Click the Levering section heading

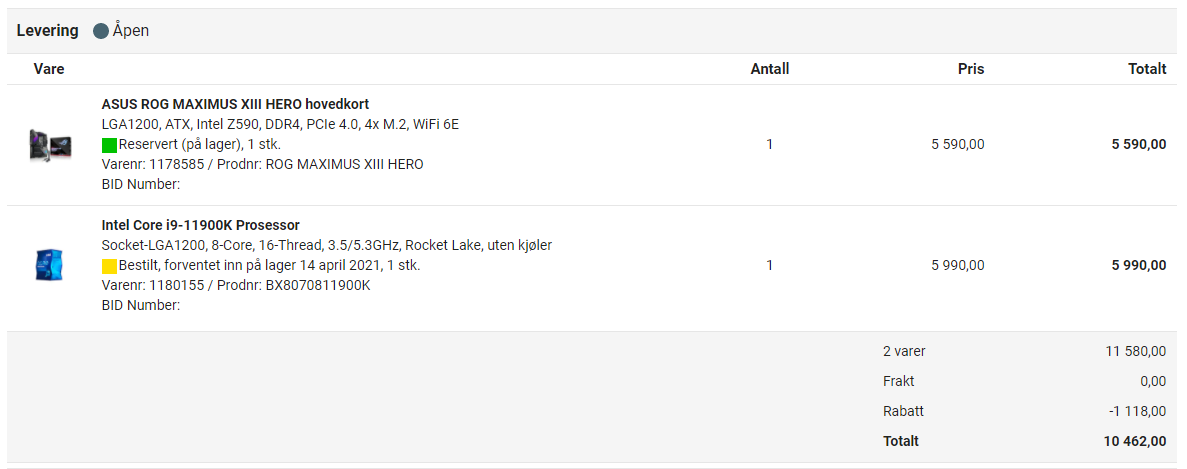pos(48,31)
